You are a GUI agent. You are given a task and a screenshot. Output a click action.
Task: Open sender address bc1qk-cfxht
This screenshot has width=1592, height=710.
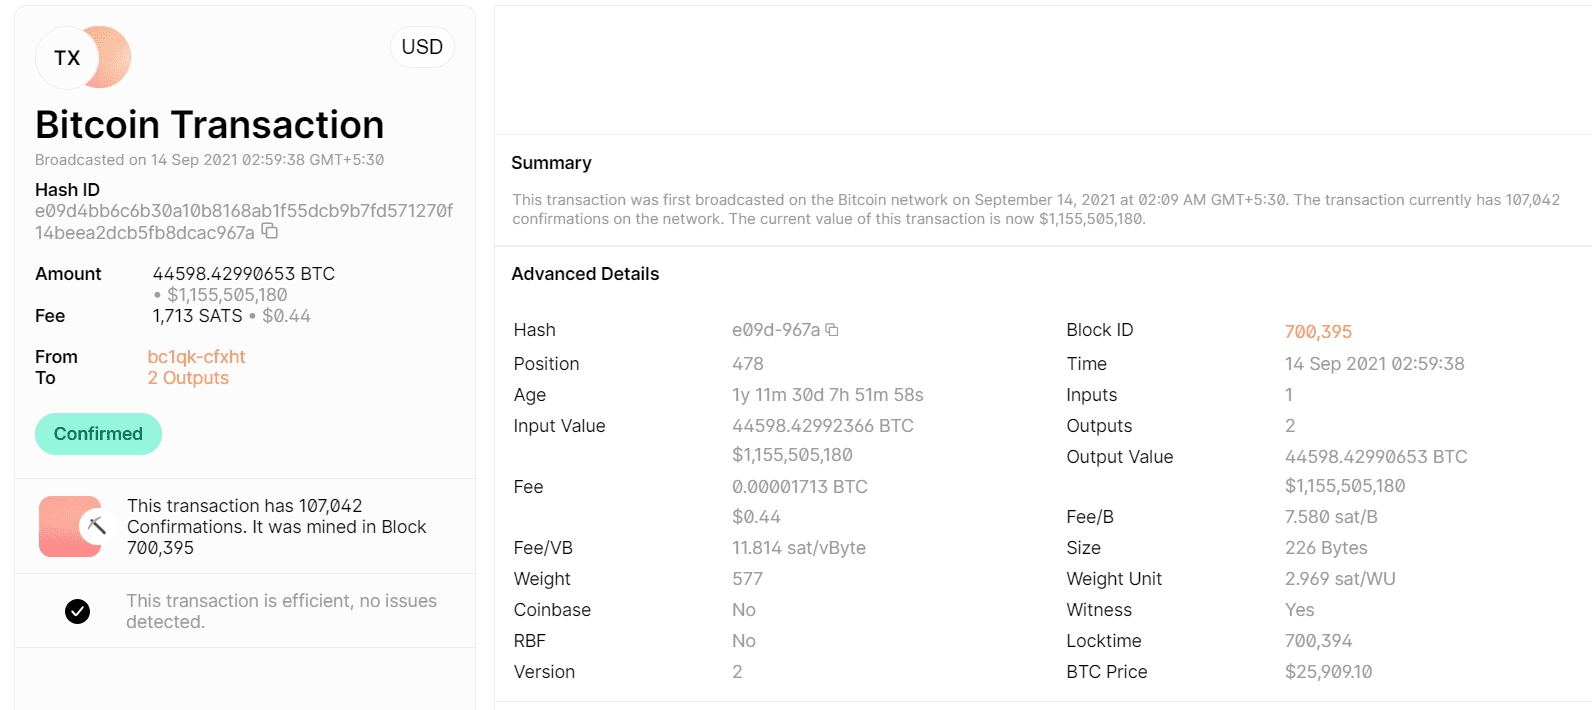196,356
